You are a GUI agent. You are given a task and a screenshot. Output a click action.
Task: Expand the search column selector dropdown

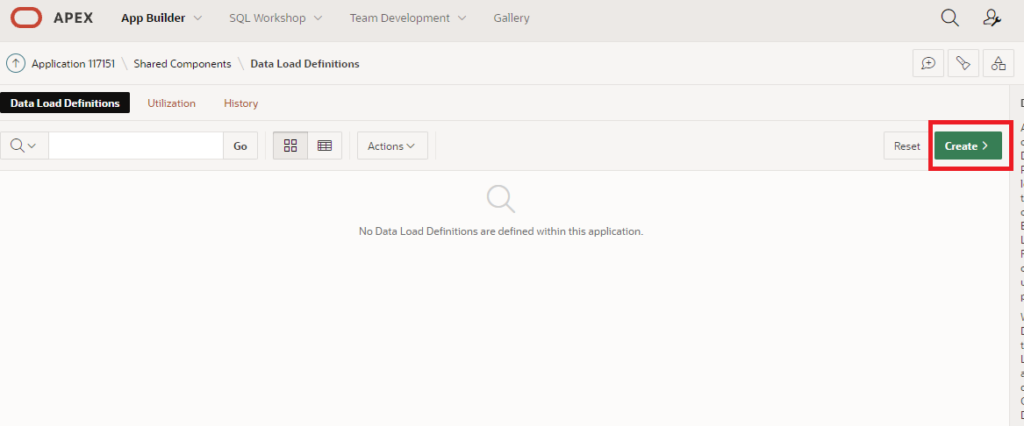pos(24,146)
